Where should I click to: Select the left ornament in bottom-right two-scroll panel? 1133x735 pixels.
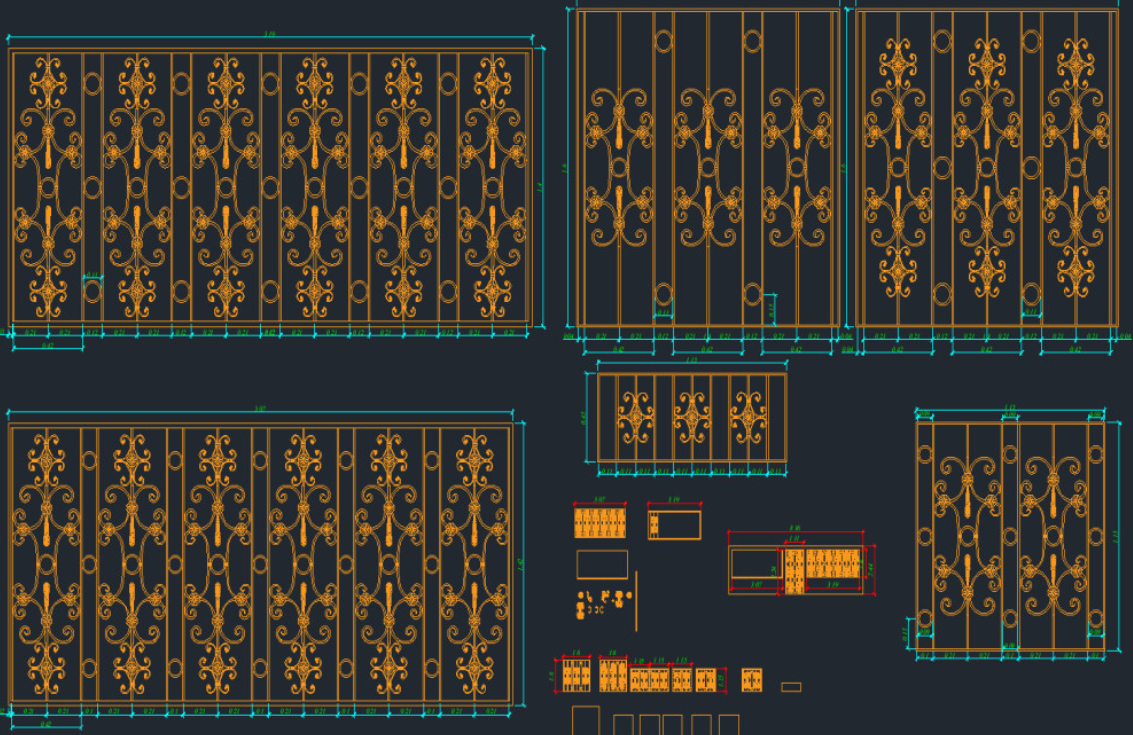[967, 536]
